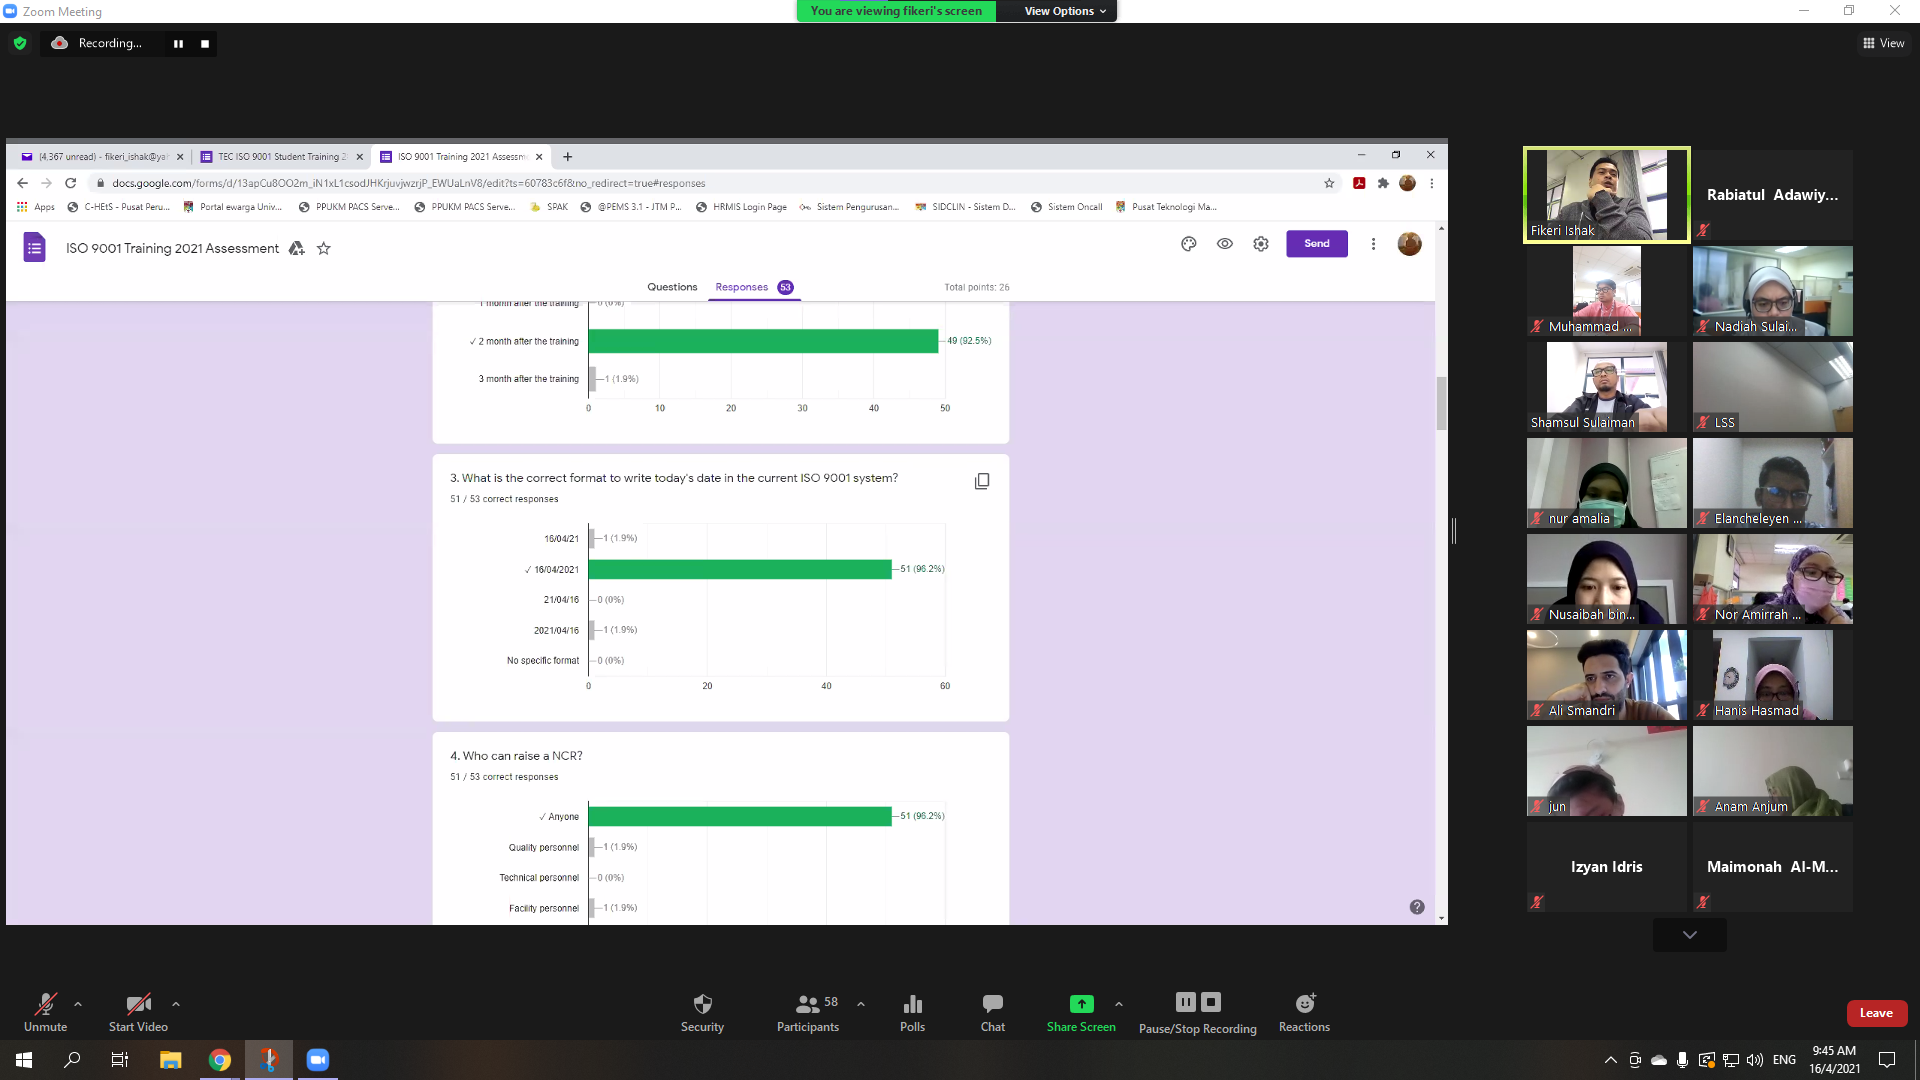Expand more participant videos chevron
1920x1080 pixels.
1689,935
